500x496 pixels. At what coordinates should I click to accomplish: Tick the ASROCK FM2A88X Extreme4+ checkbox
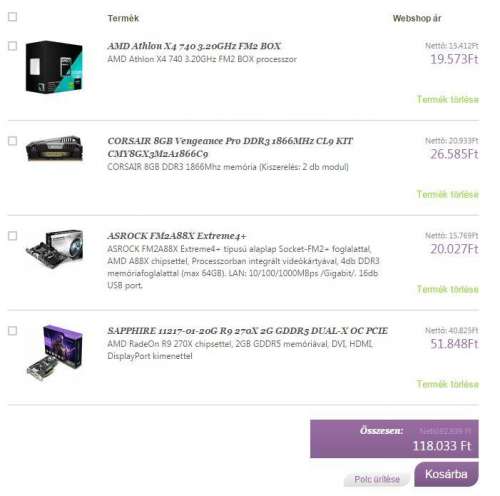12,236
